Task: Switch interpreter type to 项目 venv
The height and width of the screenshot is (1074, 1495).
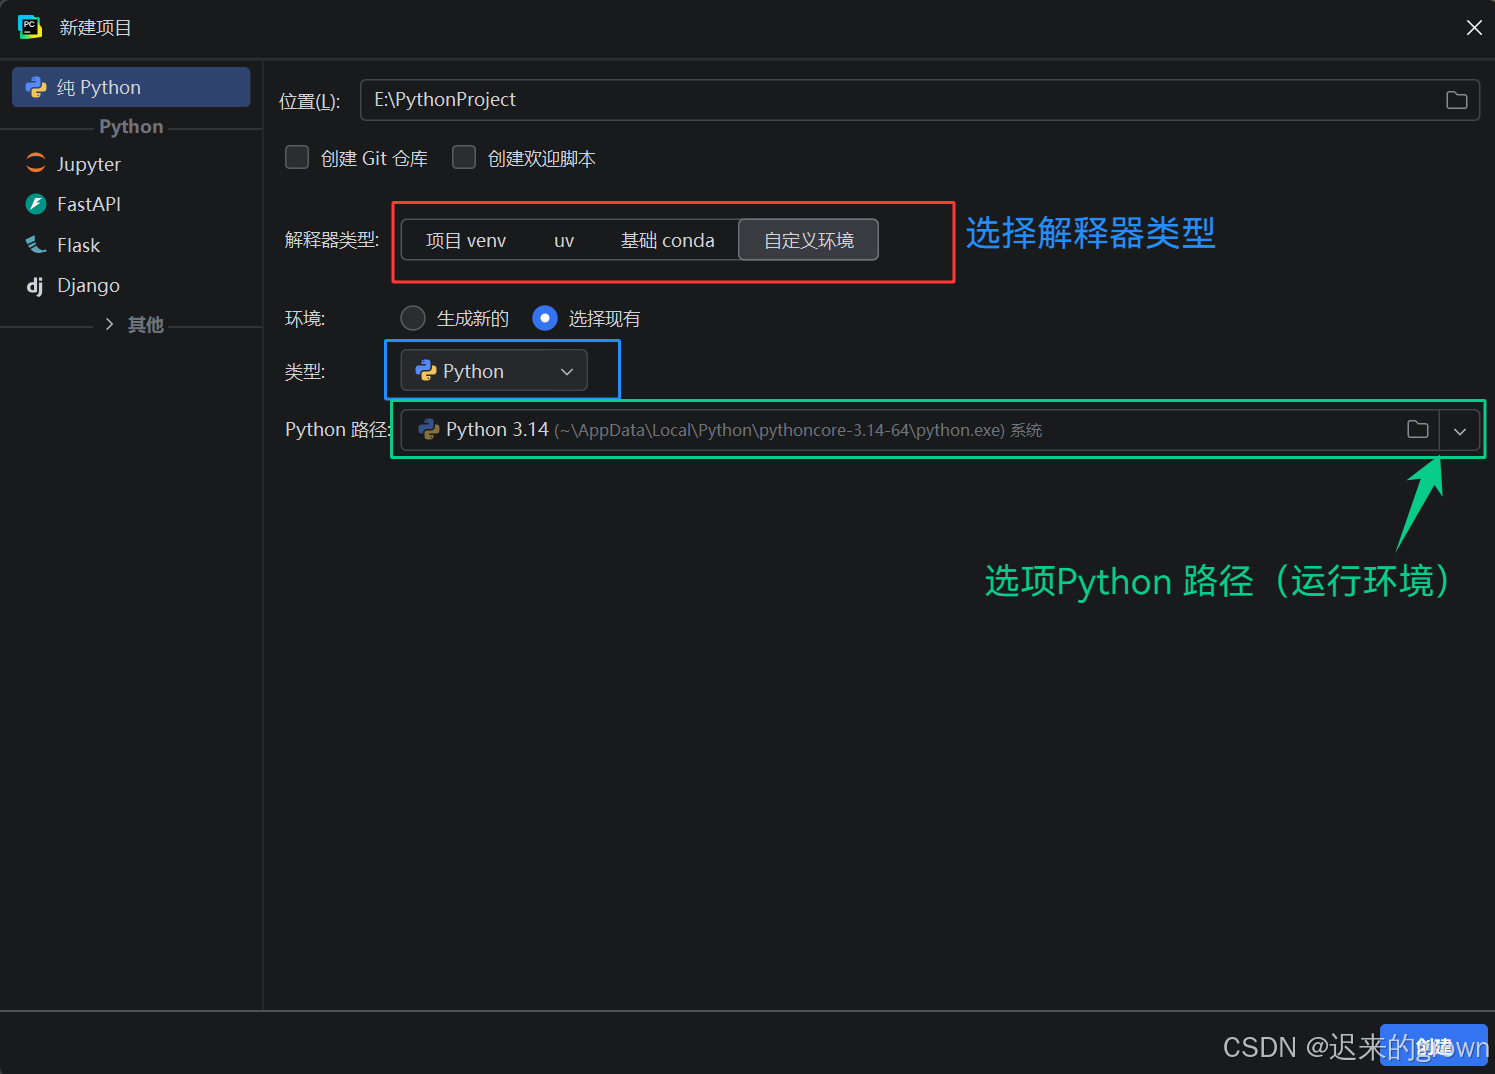Action: pos(466,240)
